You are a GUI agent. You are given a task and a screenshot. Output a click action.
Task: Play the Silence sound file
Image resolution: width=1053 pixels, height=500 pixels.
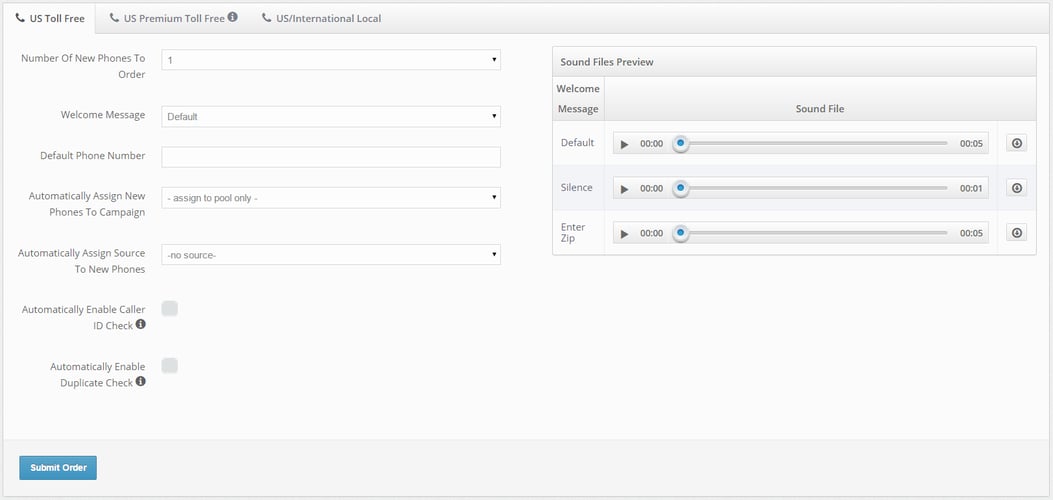625,188
